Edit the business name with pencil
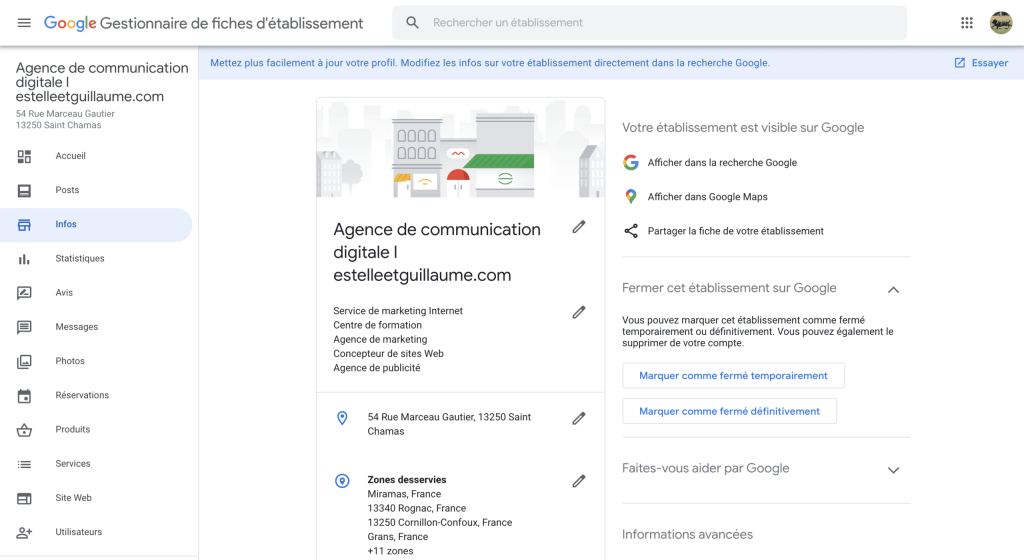 click(579, 227)
